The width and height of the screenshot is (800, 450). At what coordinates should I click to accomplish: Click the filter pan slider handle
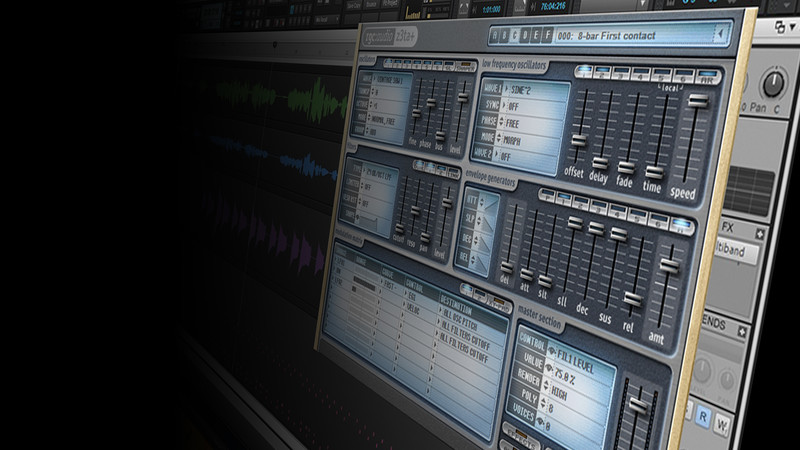pos(425,238)
